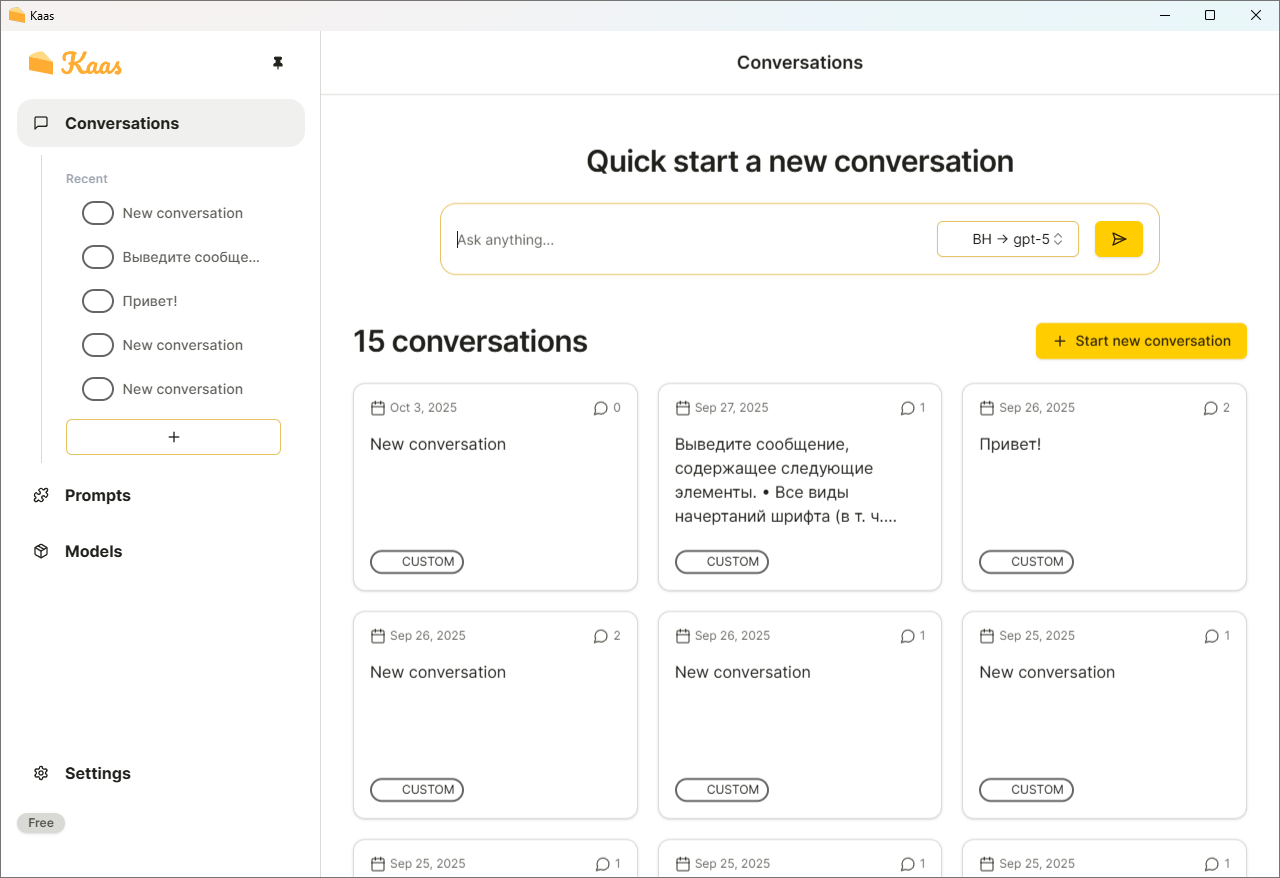Screen dimensions: 1280x878
Task: Click the Models cube icon
Action: [41, 551]
